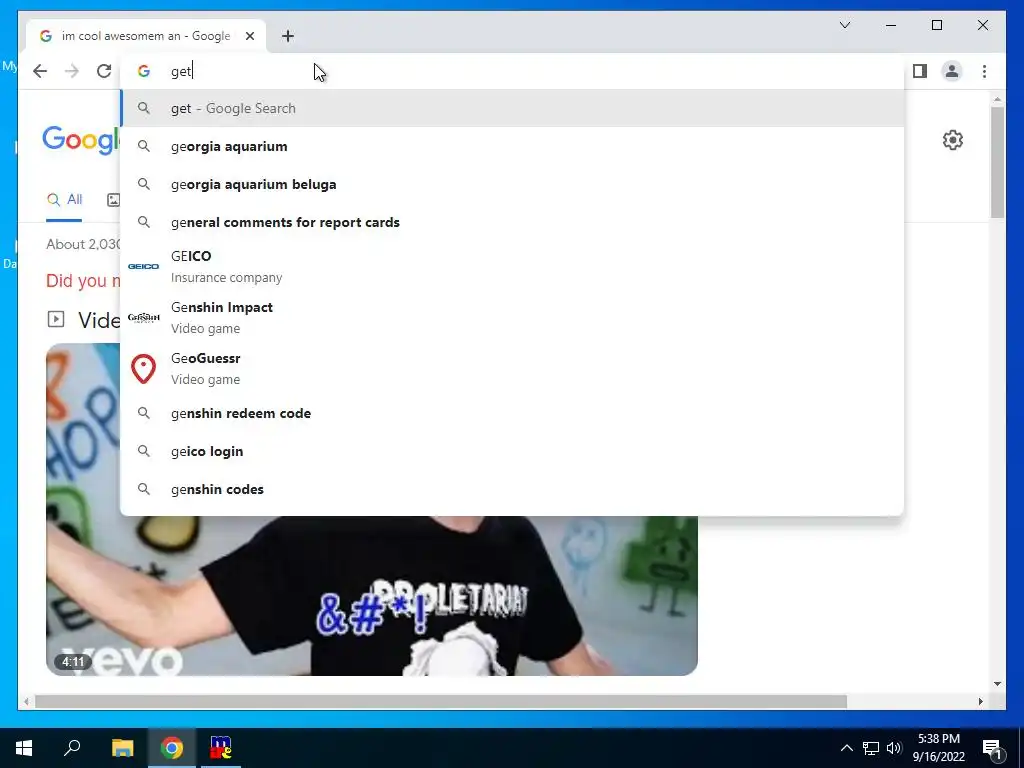The width and height of the screenshot is (1024, 768).
Task: Click the GeoGuessr red pin icon
Action: 144,369
